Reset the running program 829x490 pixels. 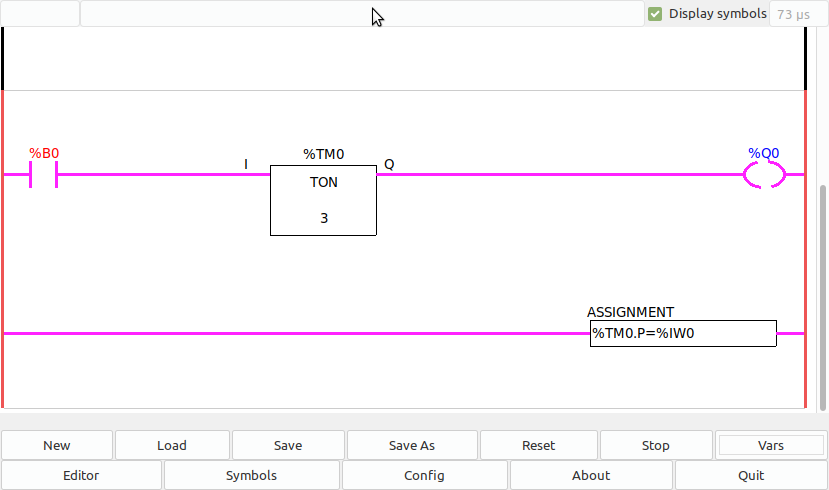[539, 445]
